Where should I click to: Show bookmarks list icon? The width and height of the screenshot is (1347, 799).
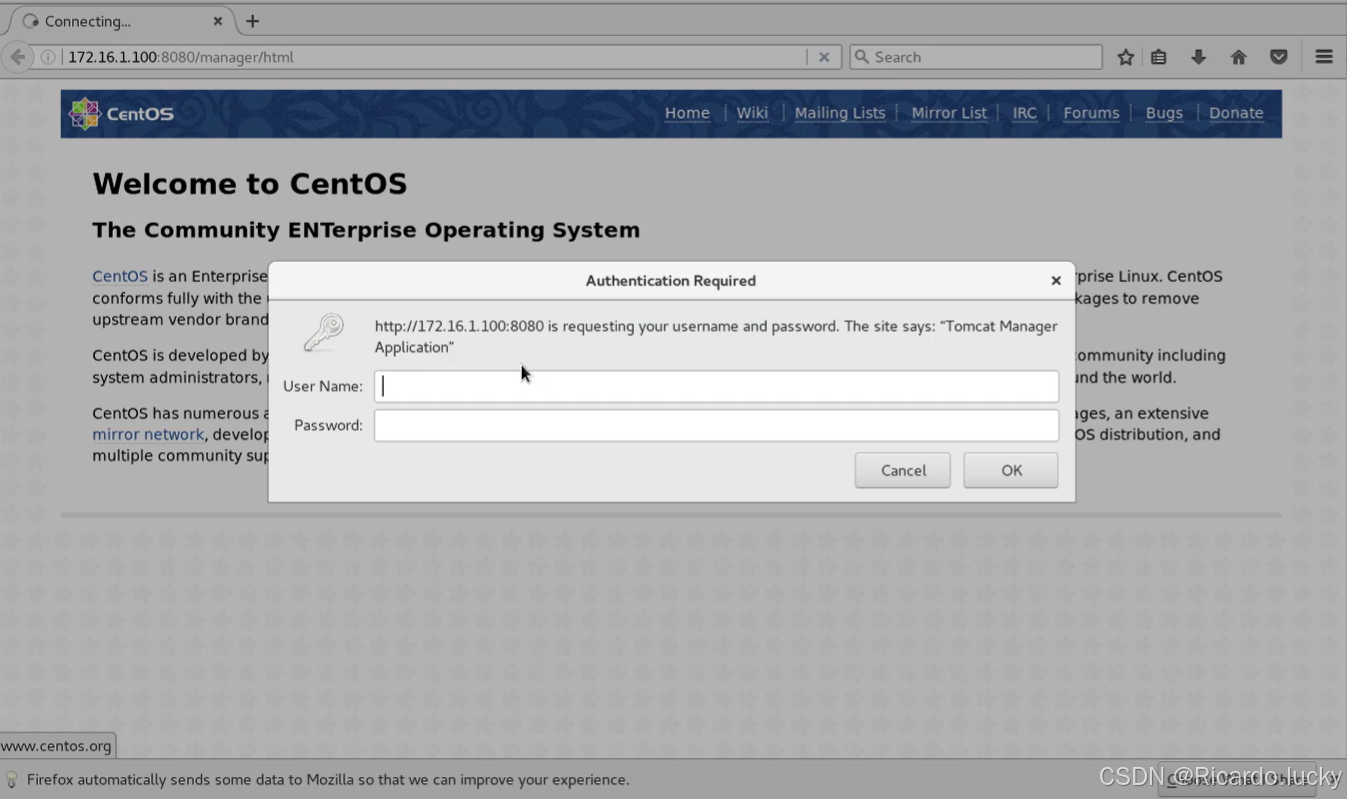1159,57
